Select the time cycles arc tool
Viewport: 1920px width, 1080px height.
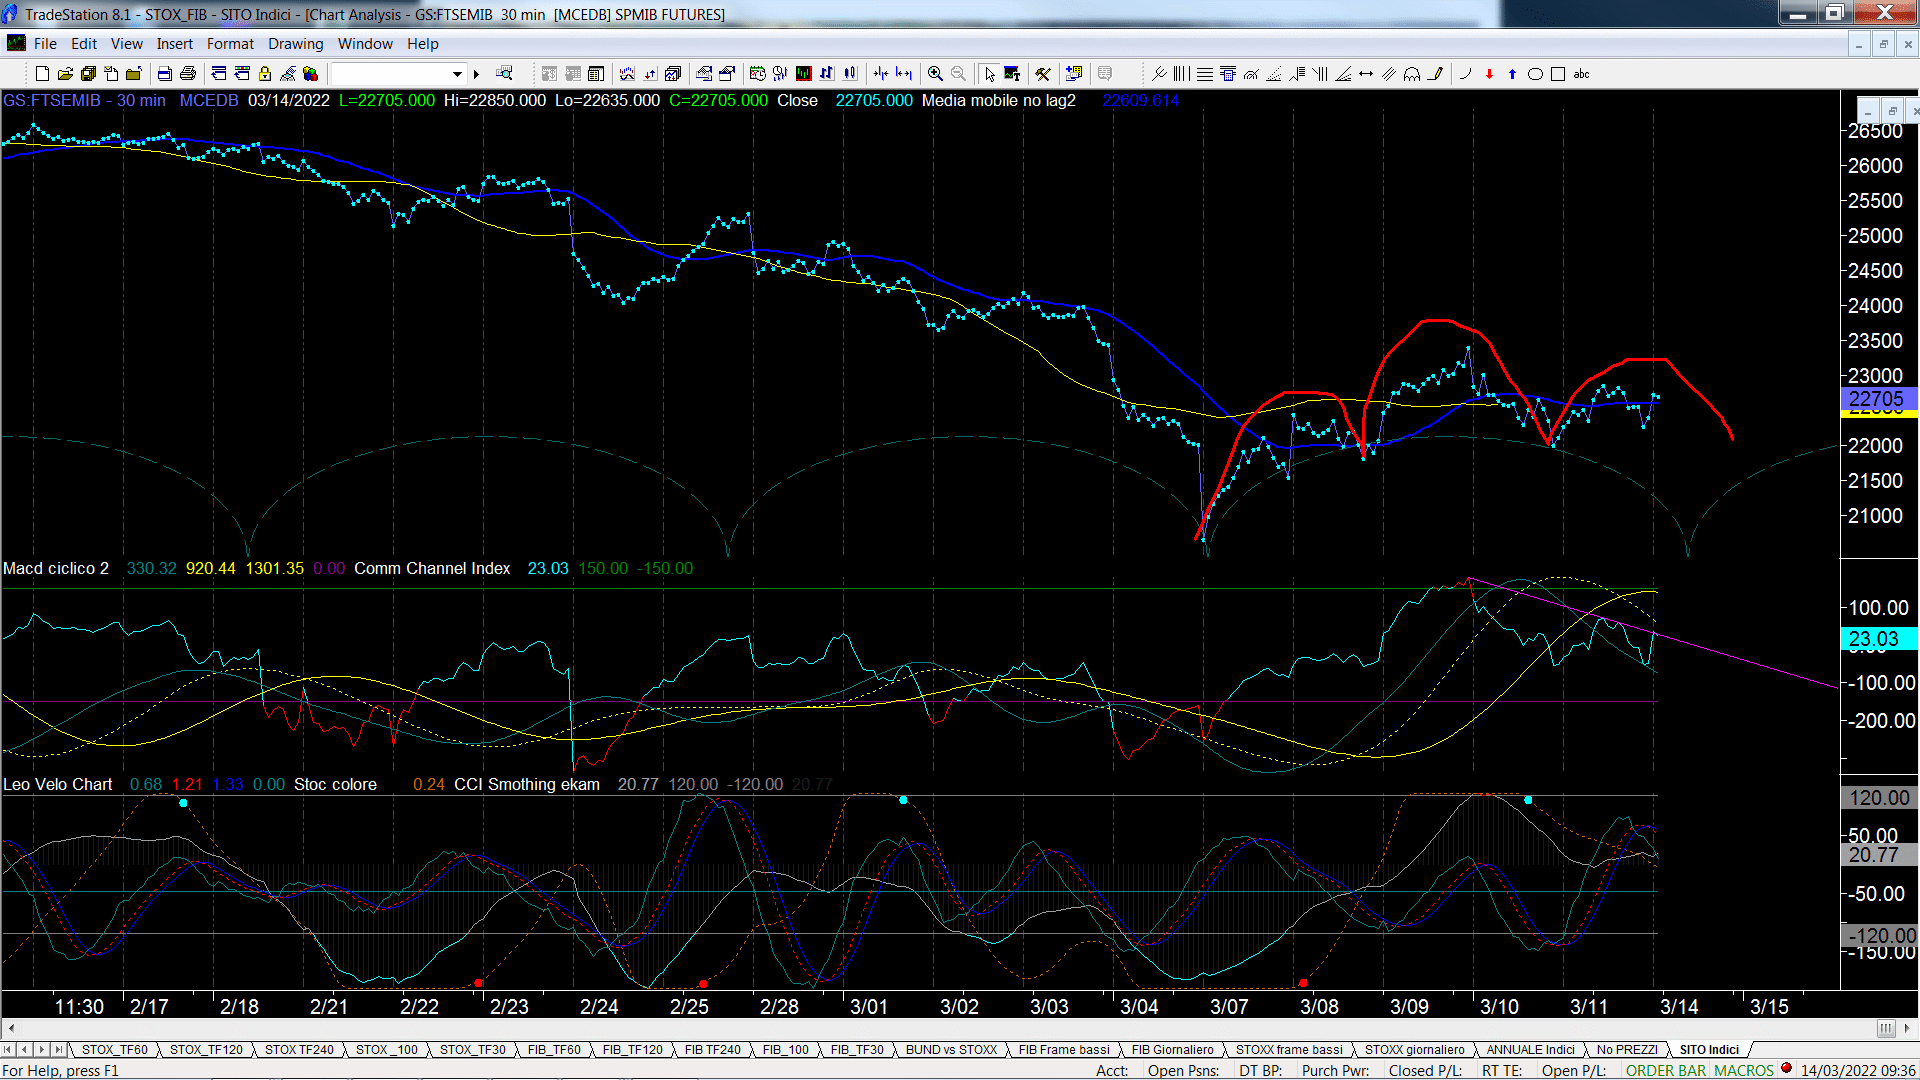click(1412, 74)
